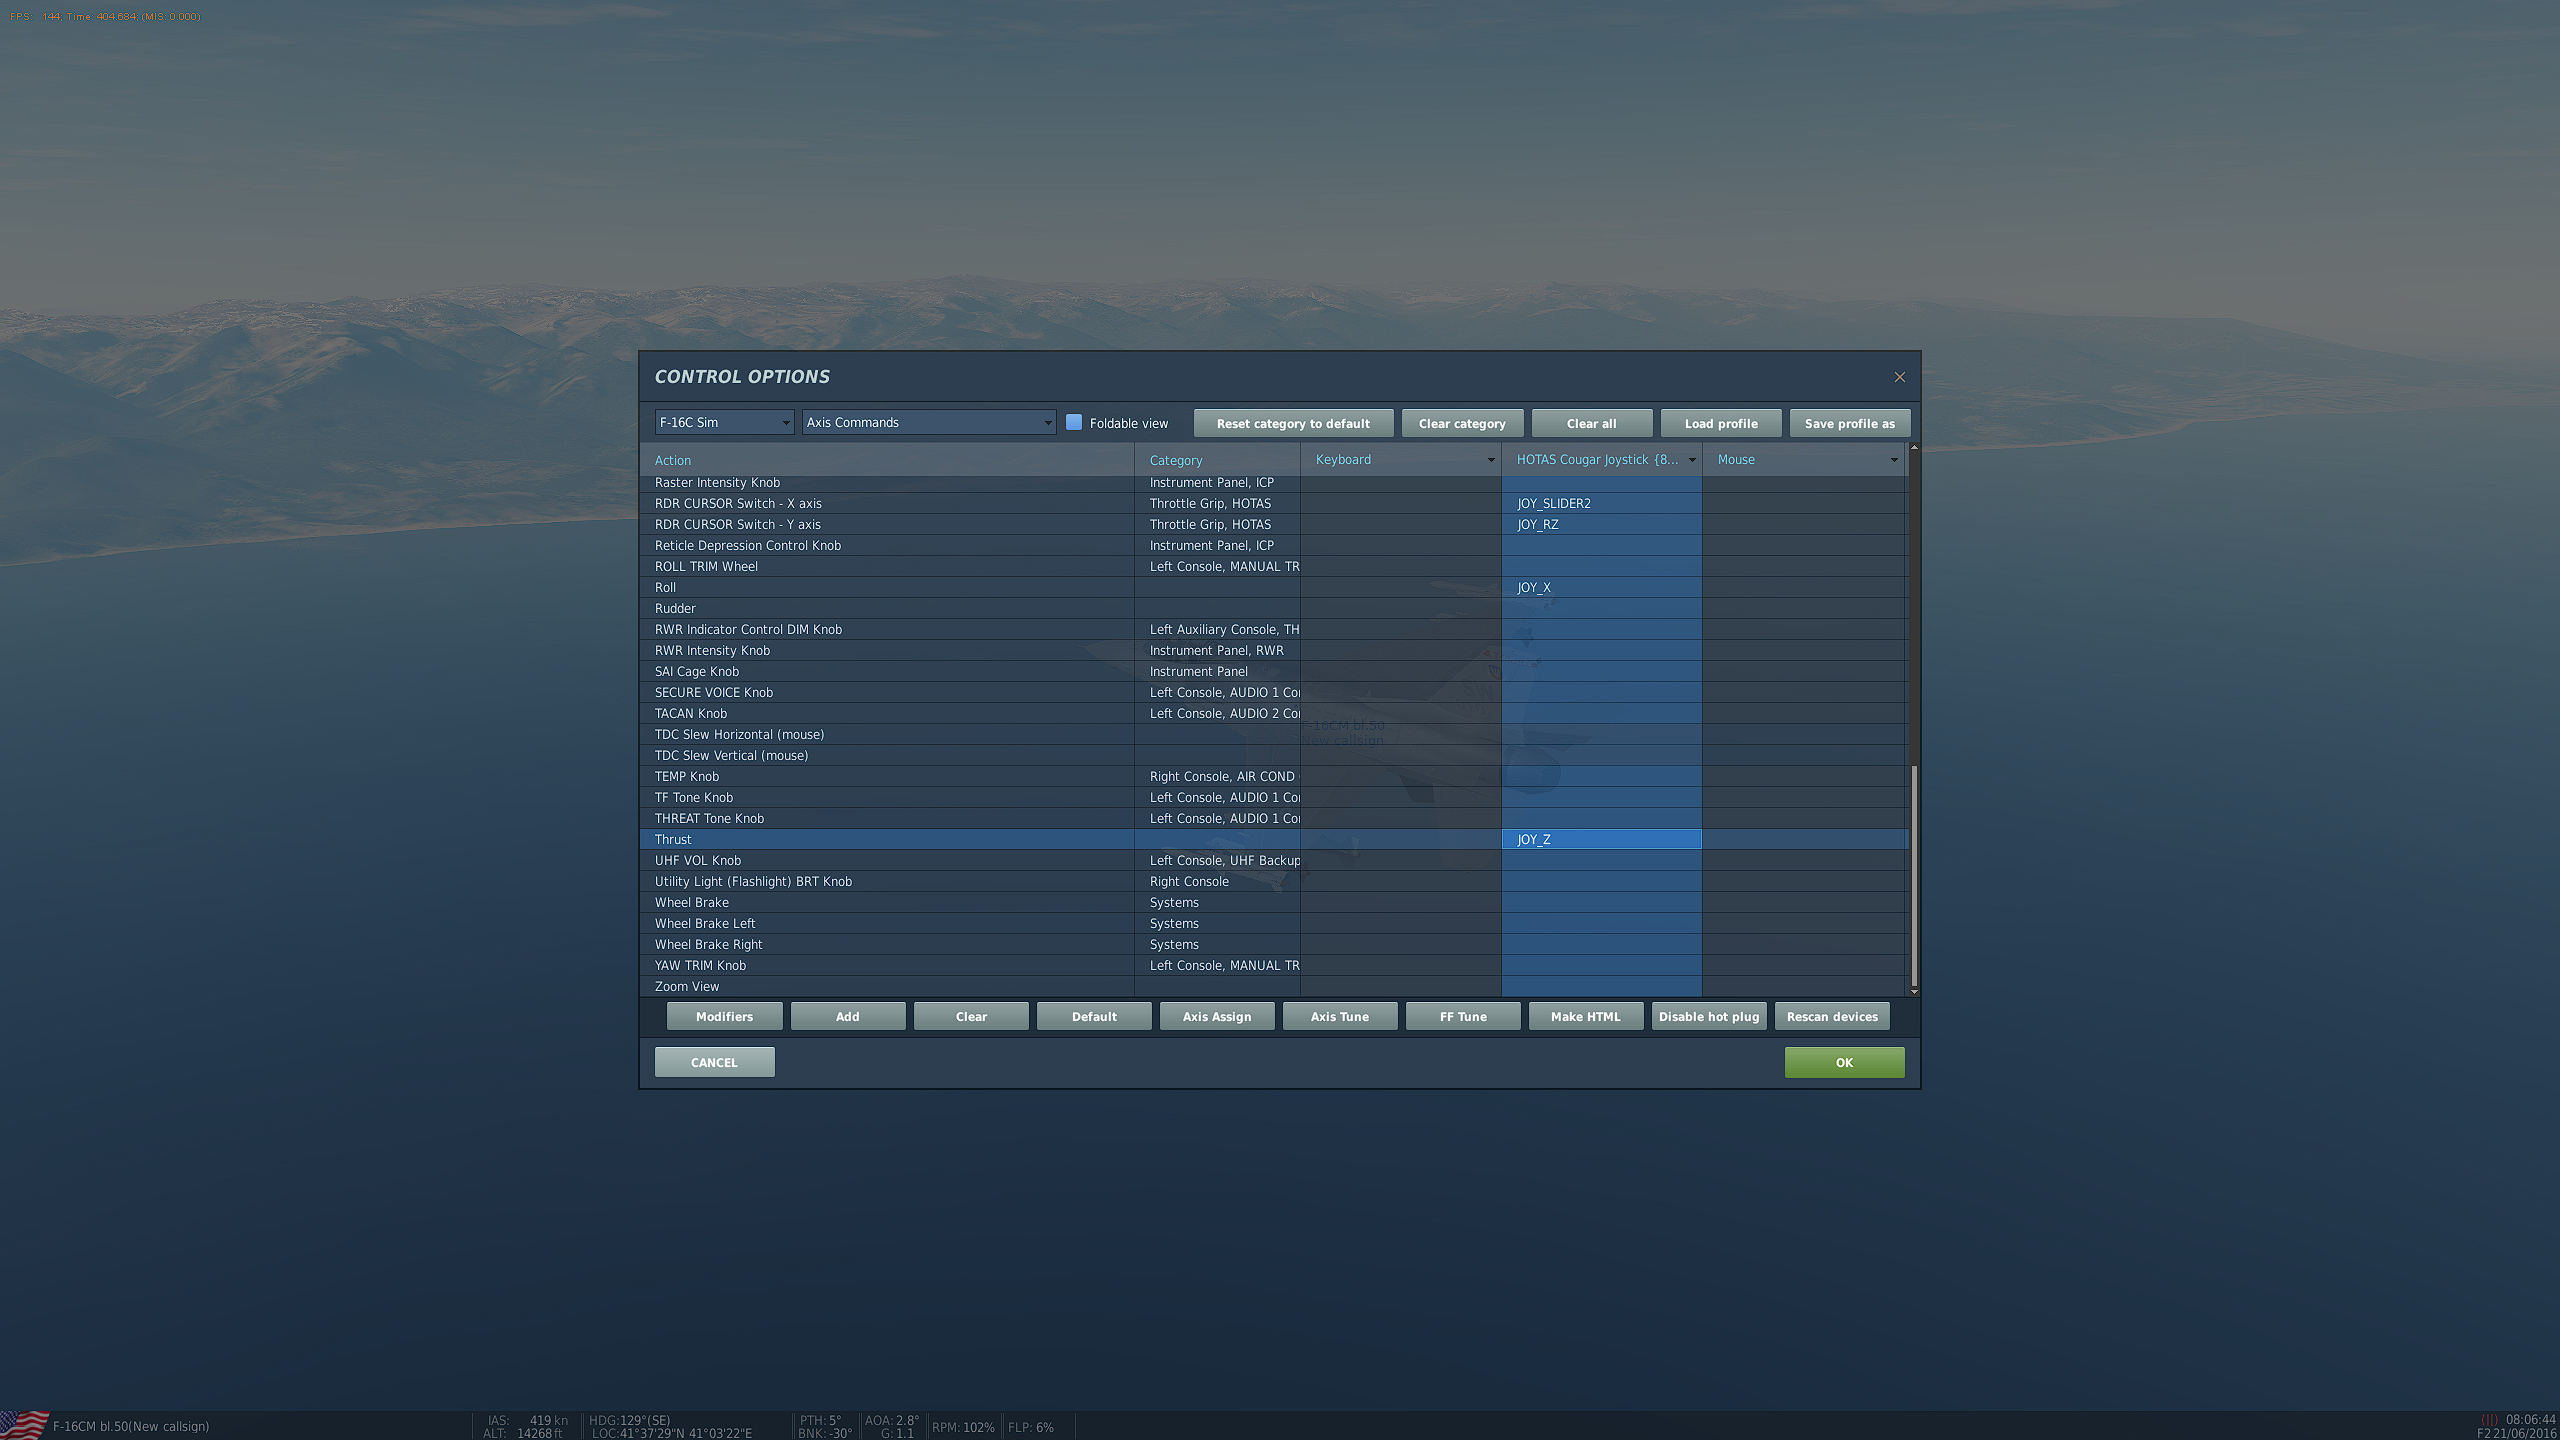Click the Clear category button
Image resolution: width=2560 pixels, height=1440 pixels.
click(1461, 423)
